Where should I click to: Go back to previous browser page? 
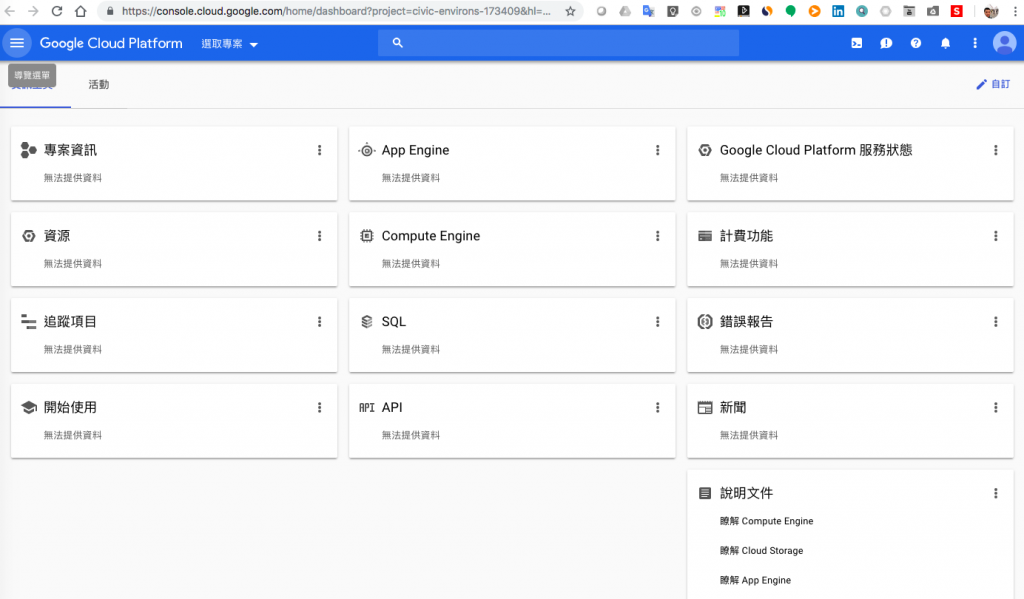[x=10, y=11]
